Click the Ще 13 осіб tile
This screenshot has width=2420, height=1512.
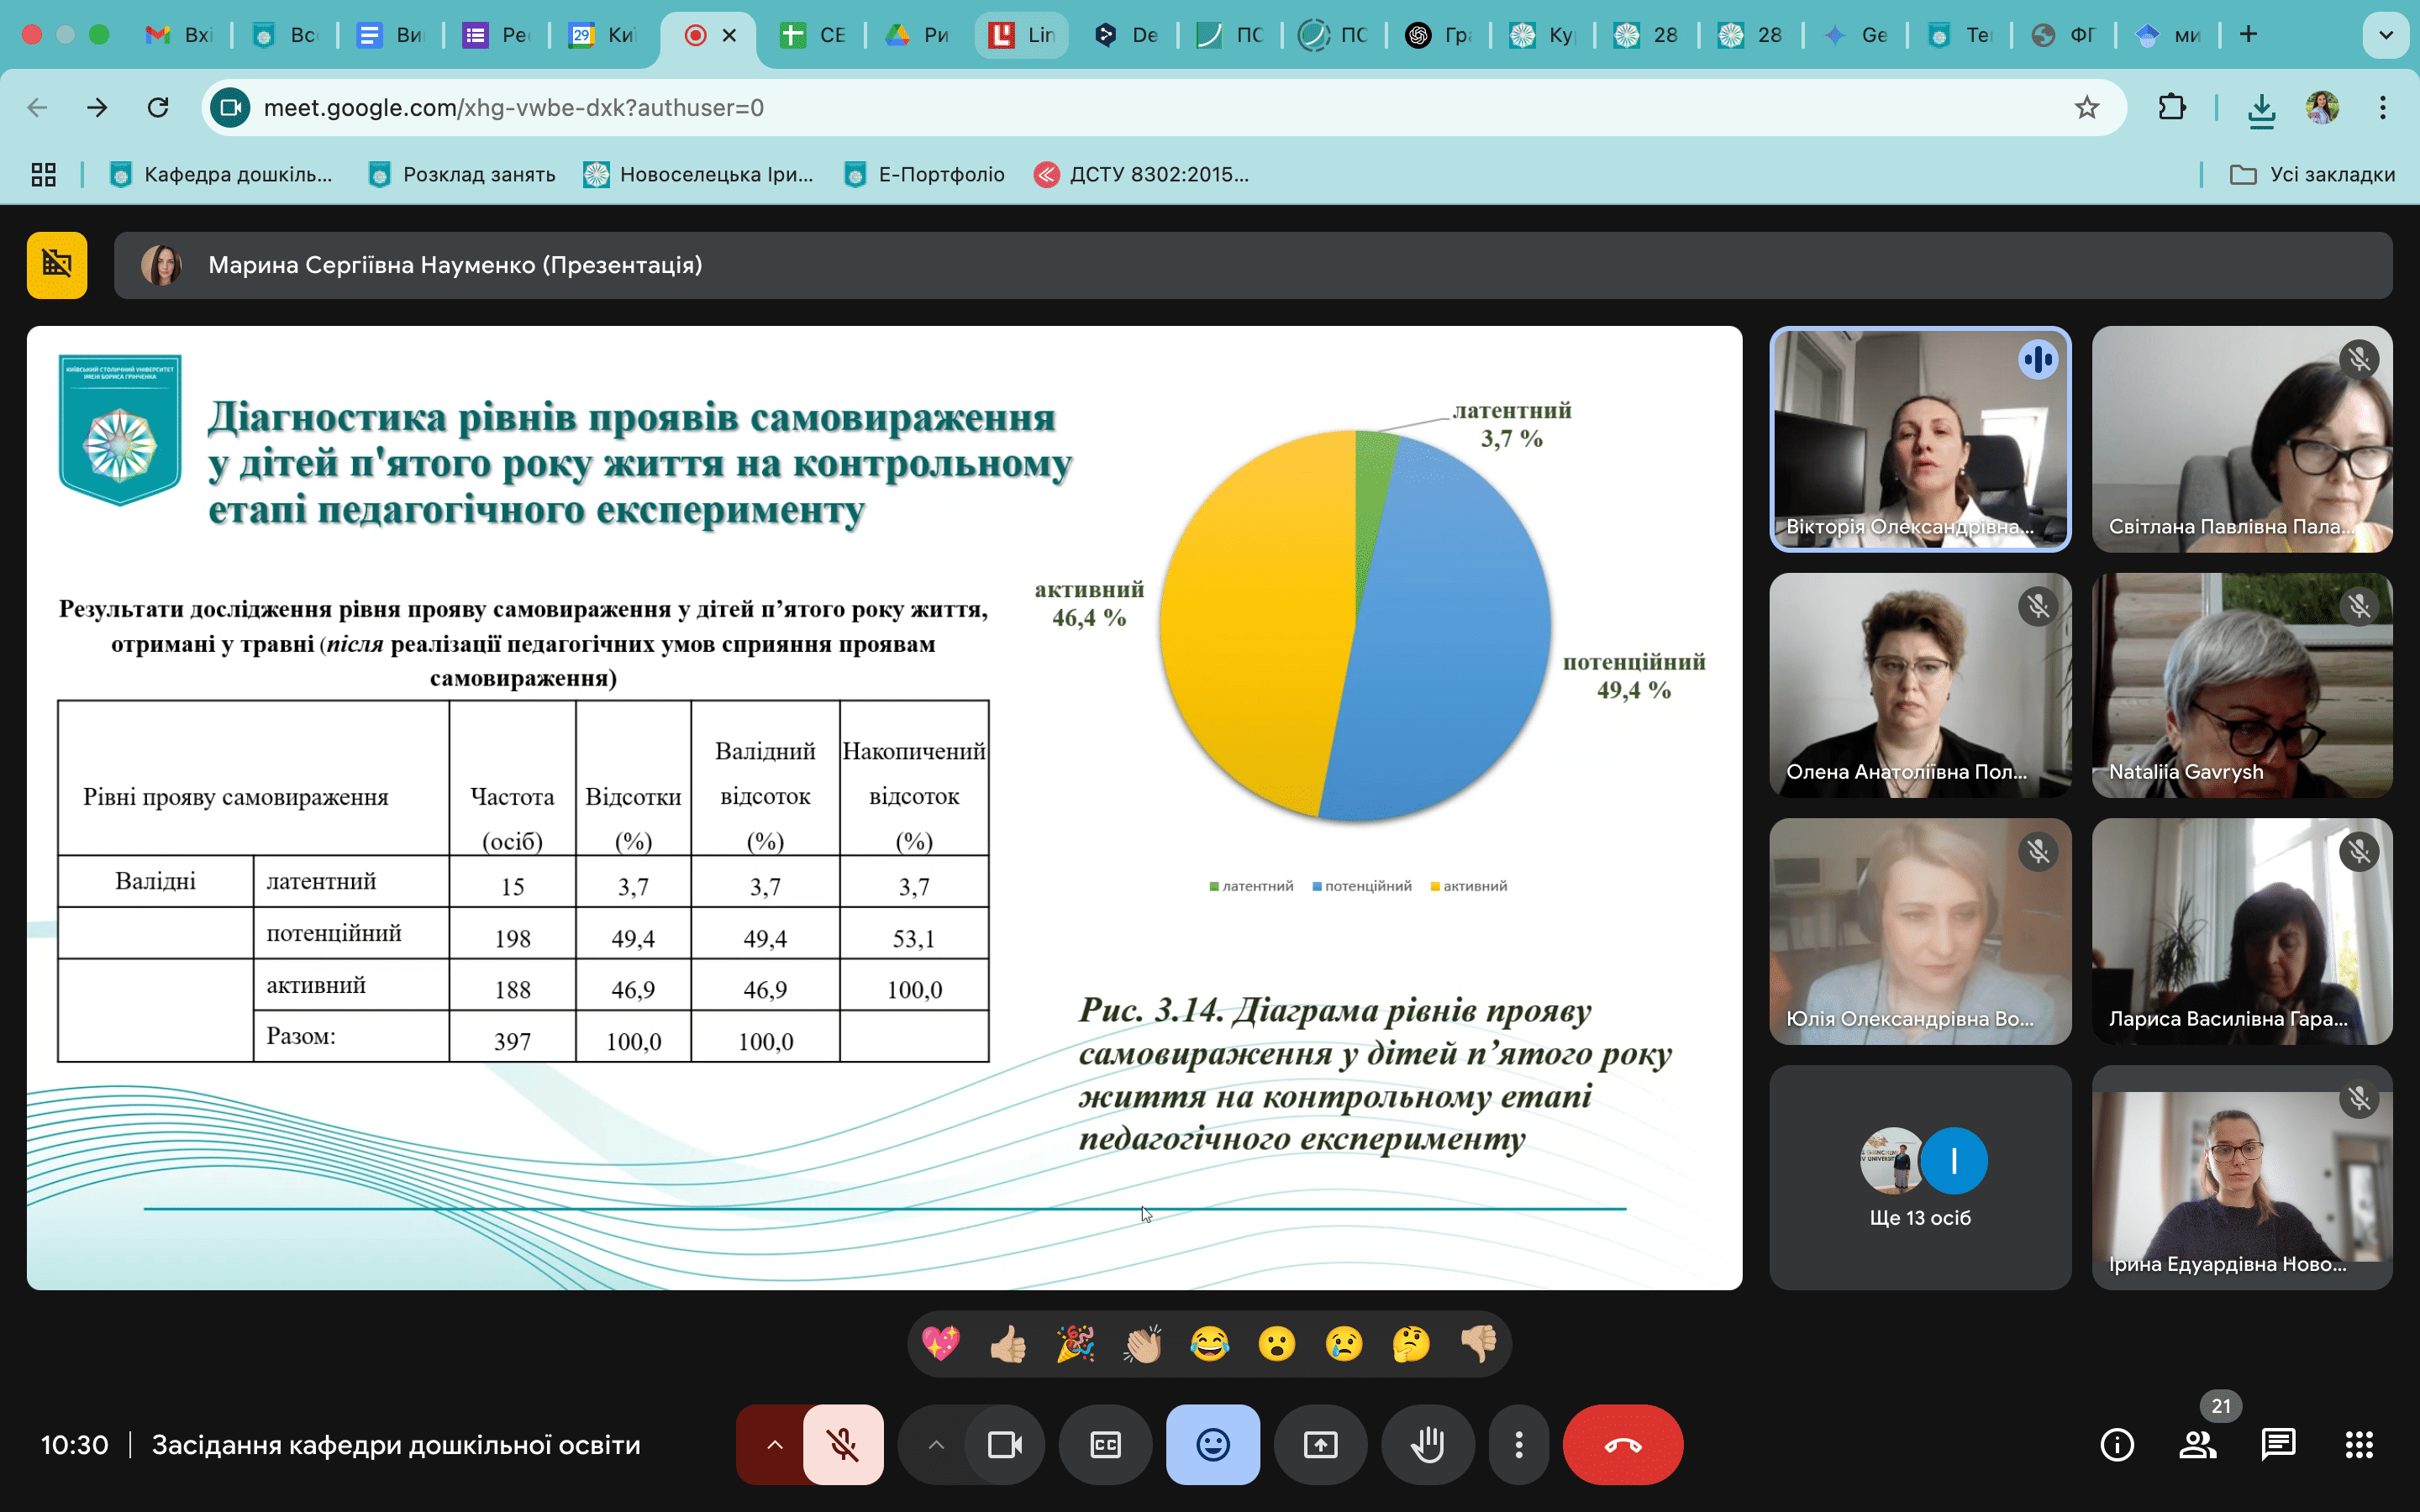point(1919,1177)
